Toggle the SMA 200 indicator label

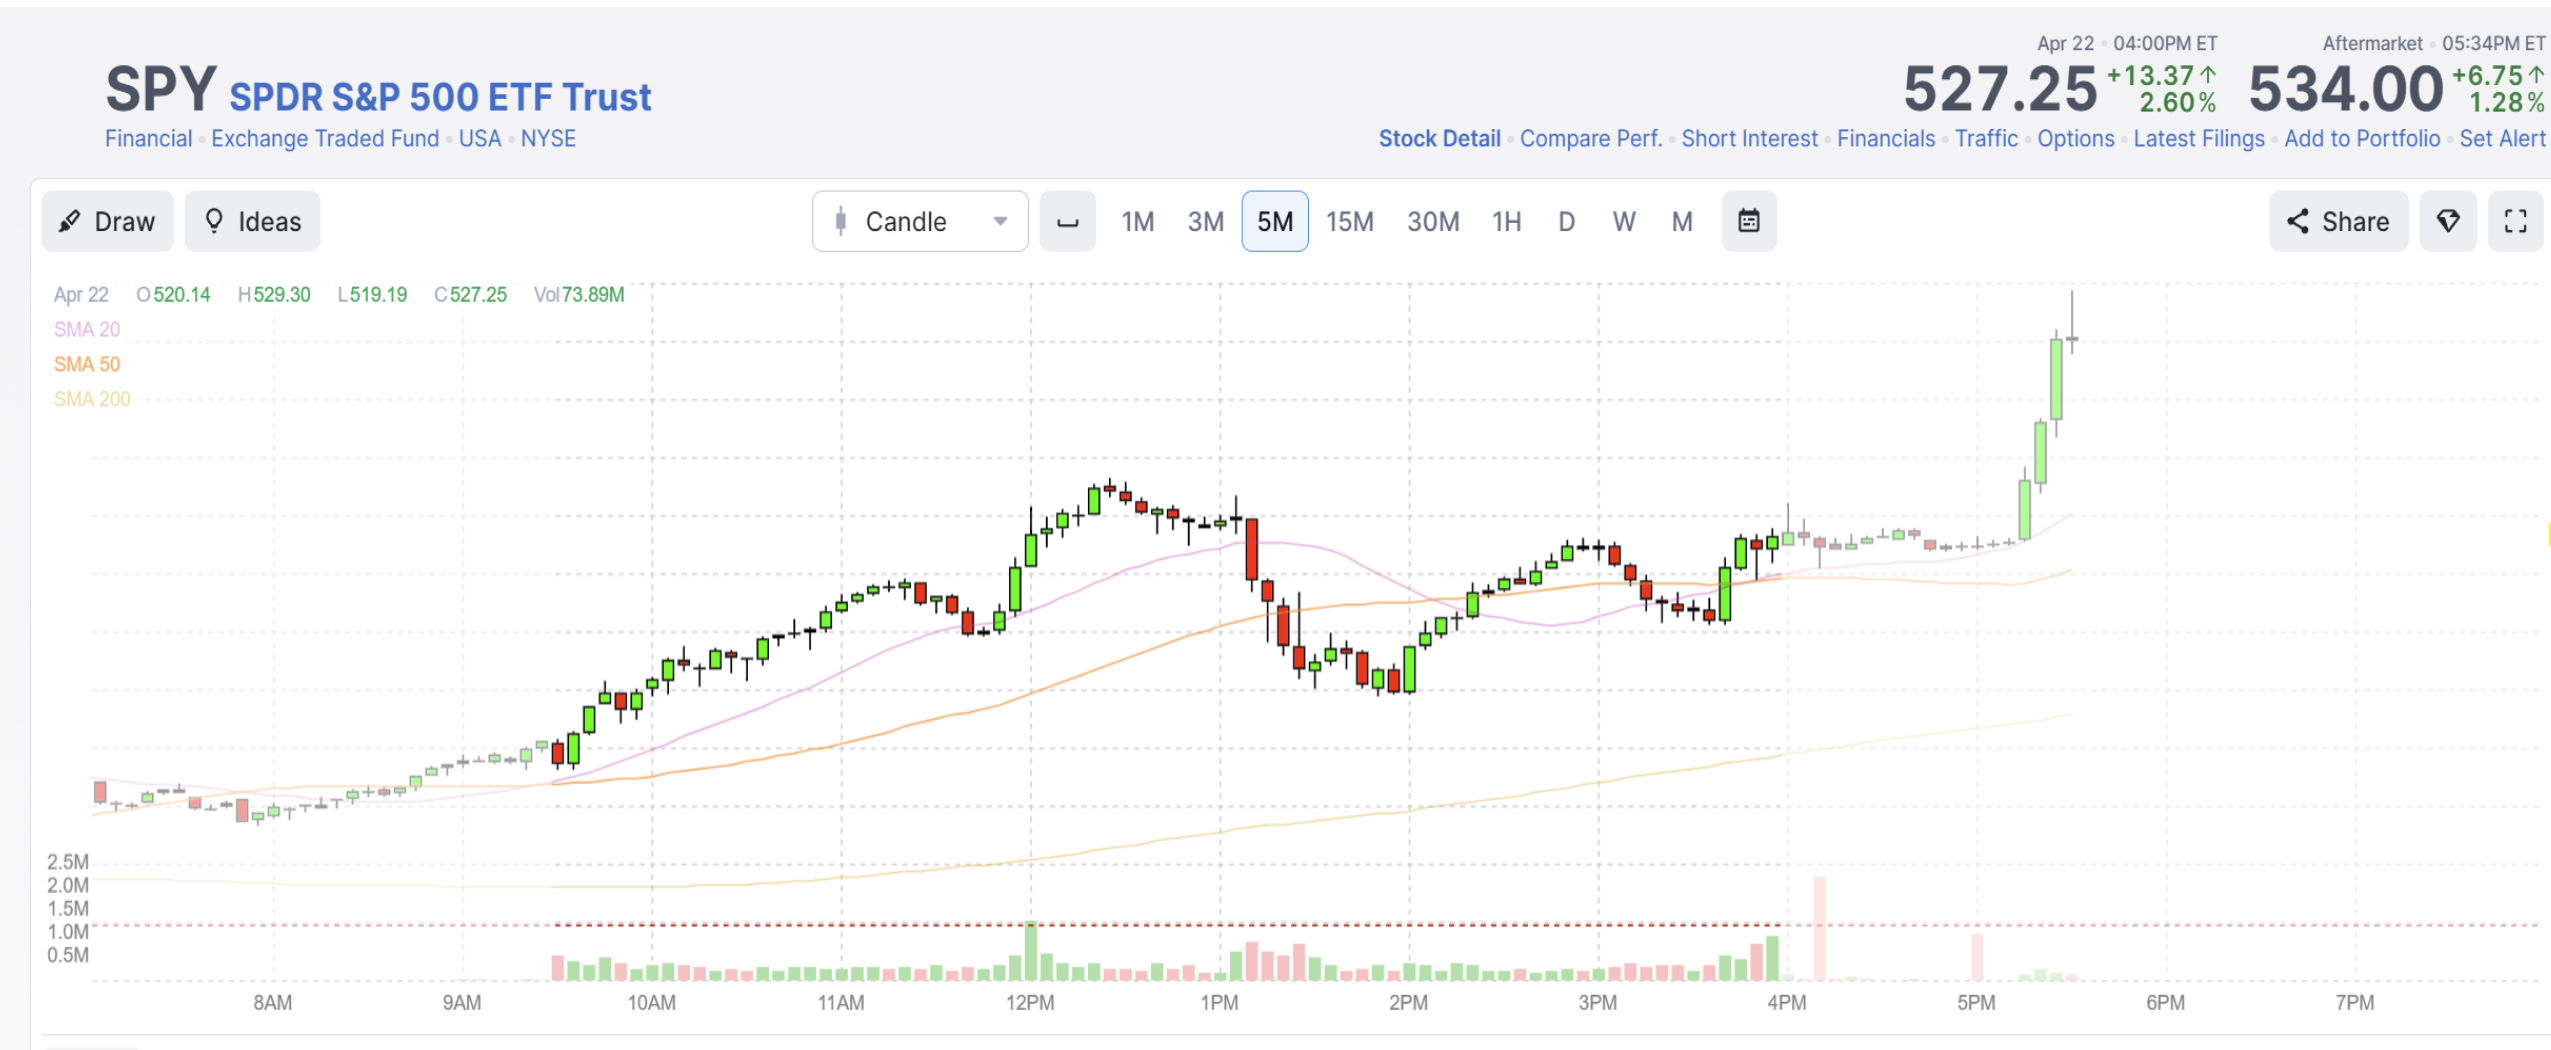pyautogui.click(x=92, y=399)
